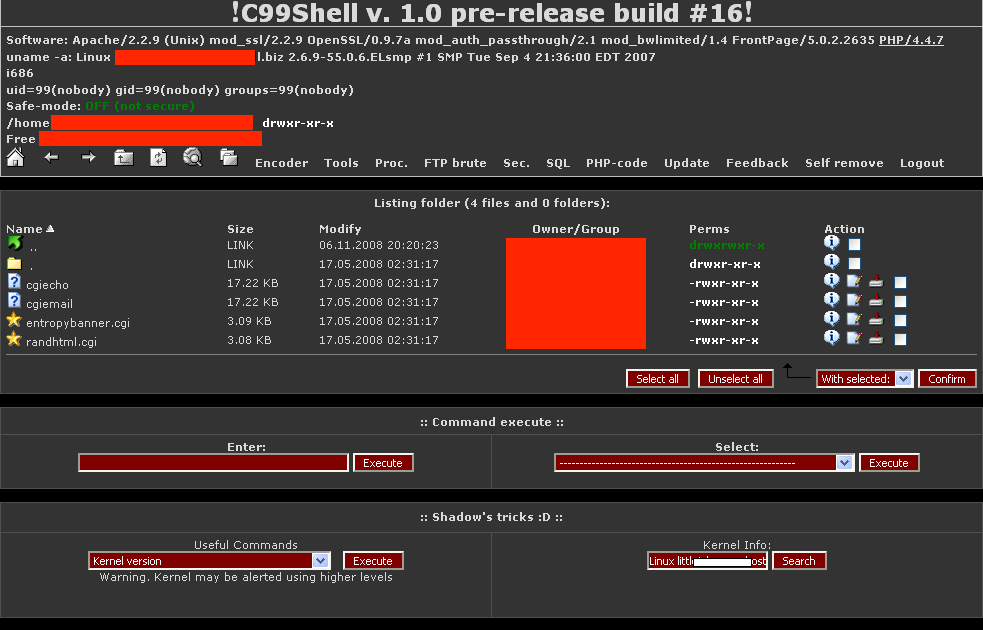The width and height of the screenshot is (983, 630).
Task: Focus the Enter command input field
Action: coord(213,463)
